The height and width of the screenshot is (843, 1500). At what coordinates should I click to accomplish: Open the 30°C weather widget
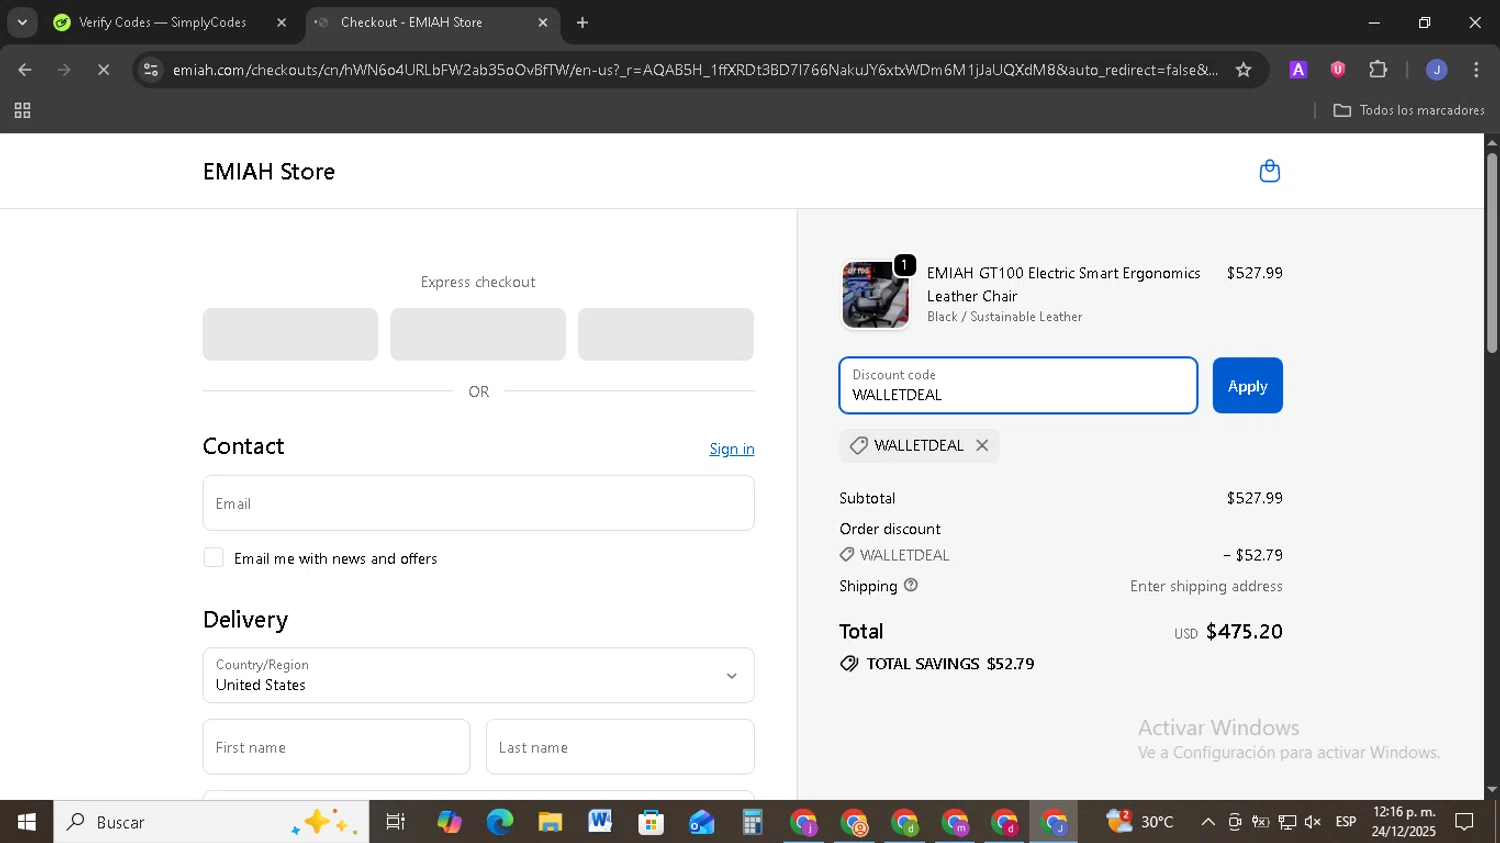pos(1140,822)
